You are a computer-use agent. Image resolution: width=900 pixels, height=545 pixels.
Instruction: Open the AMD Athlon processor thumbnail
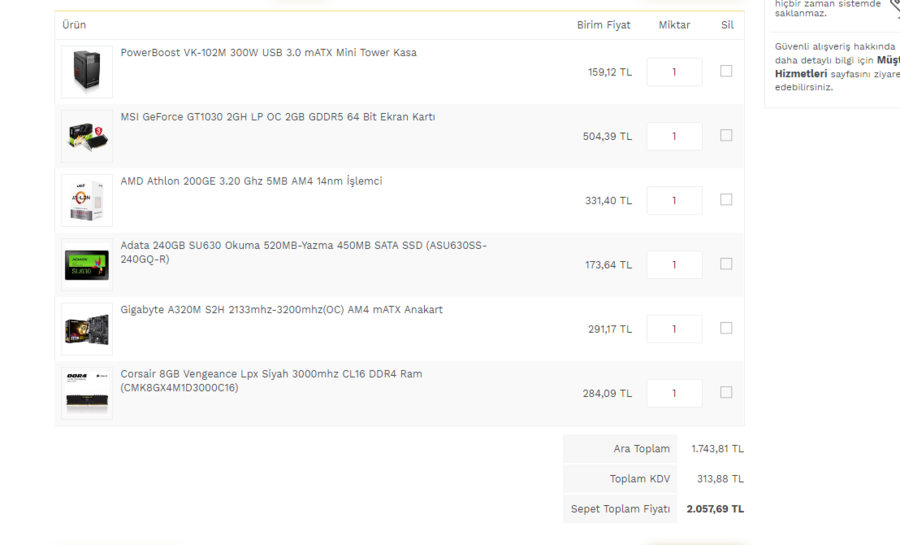tap(87, 200)
